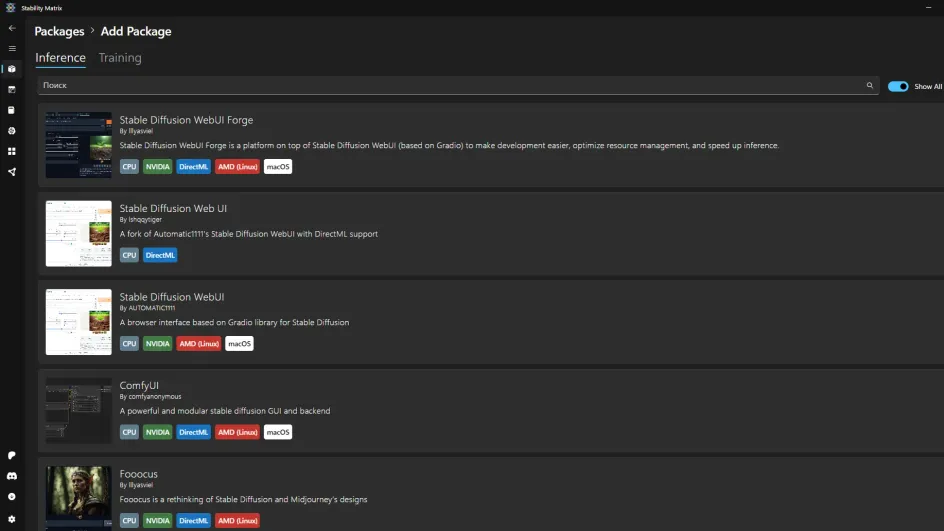The height and width of the screenshot is (531, 944).
Task: Click the Stability Matrix logo in the title bar
Action: pos(10,8)
